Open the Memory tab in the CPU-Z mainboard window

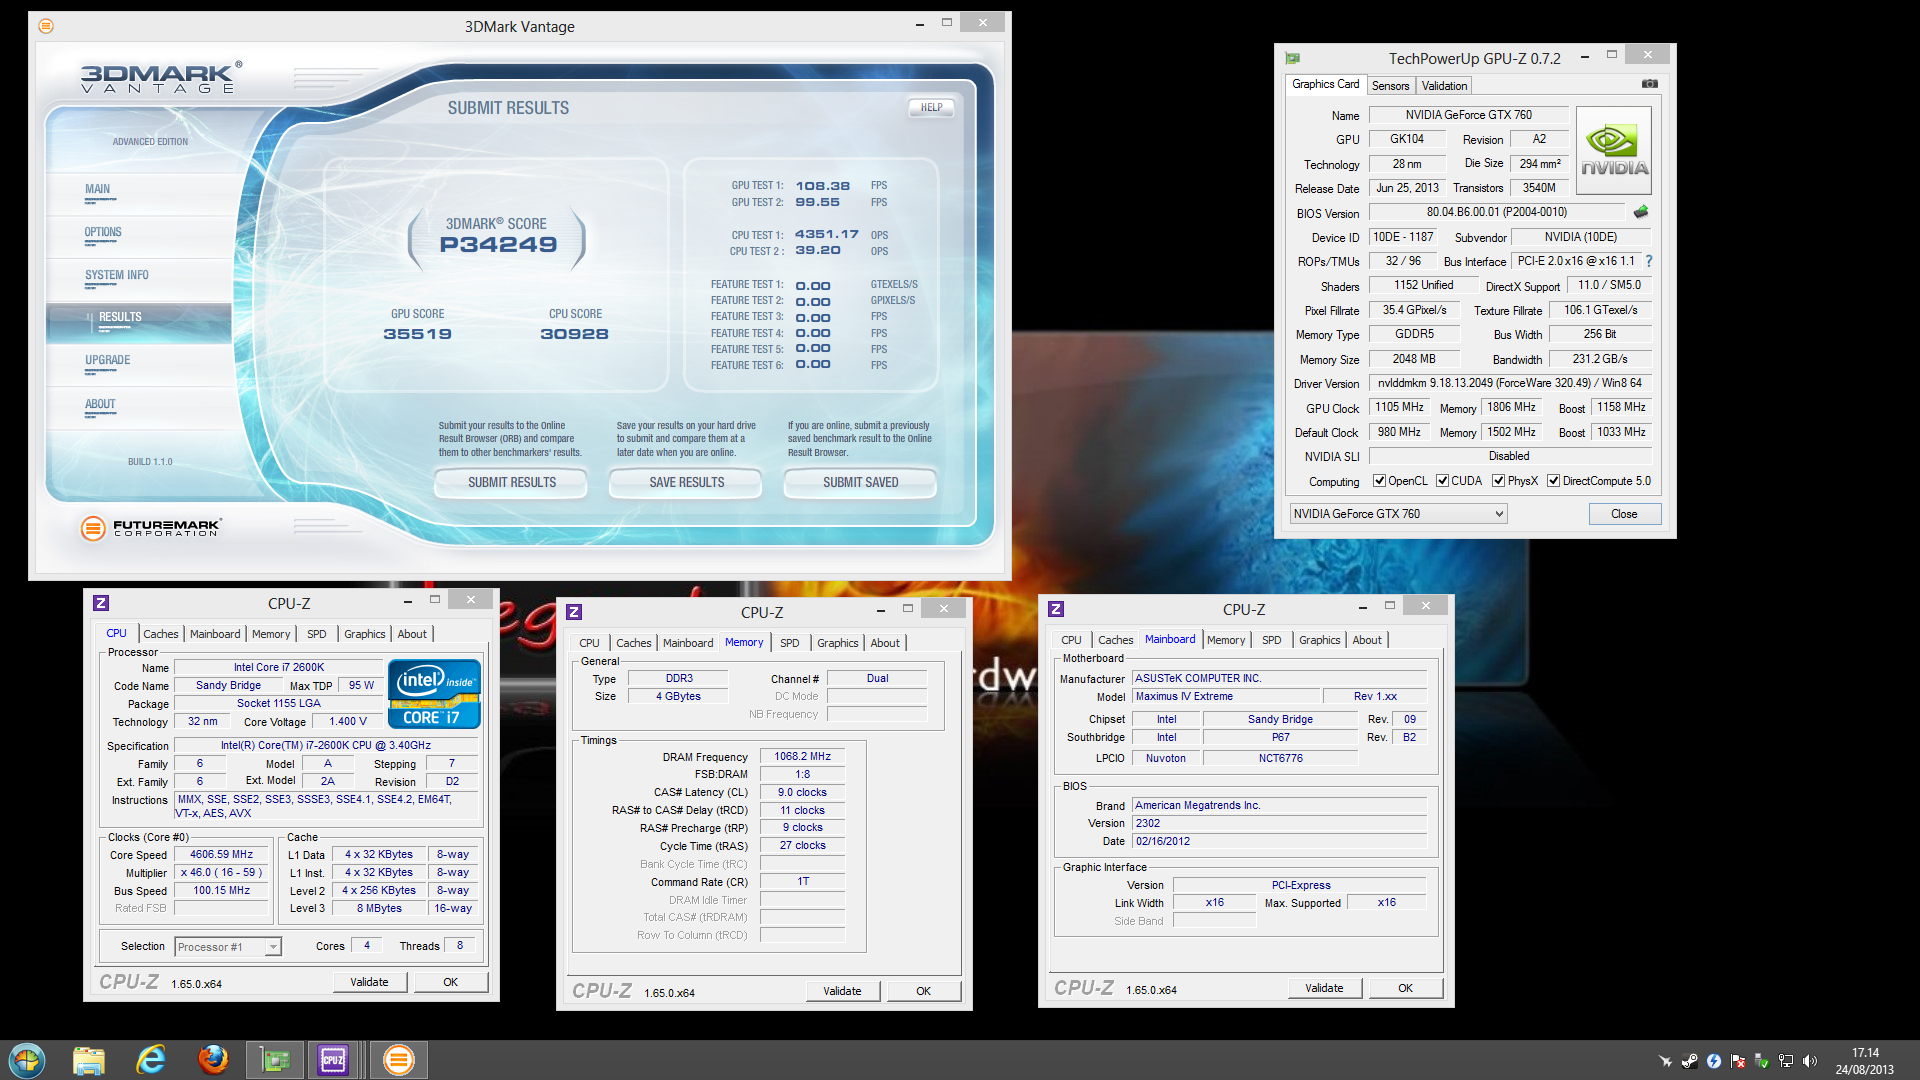tap(1226, 640)
